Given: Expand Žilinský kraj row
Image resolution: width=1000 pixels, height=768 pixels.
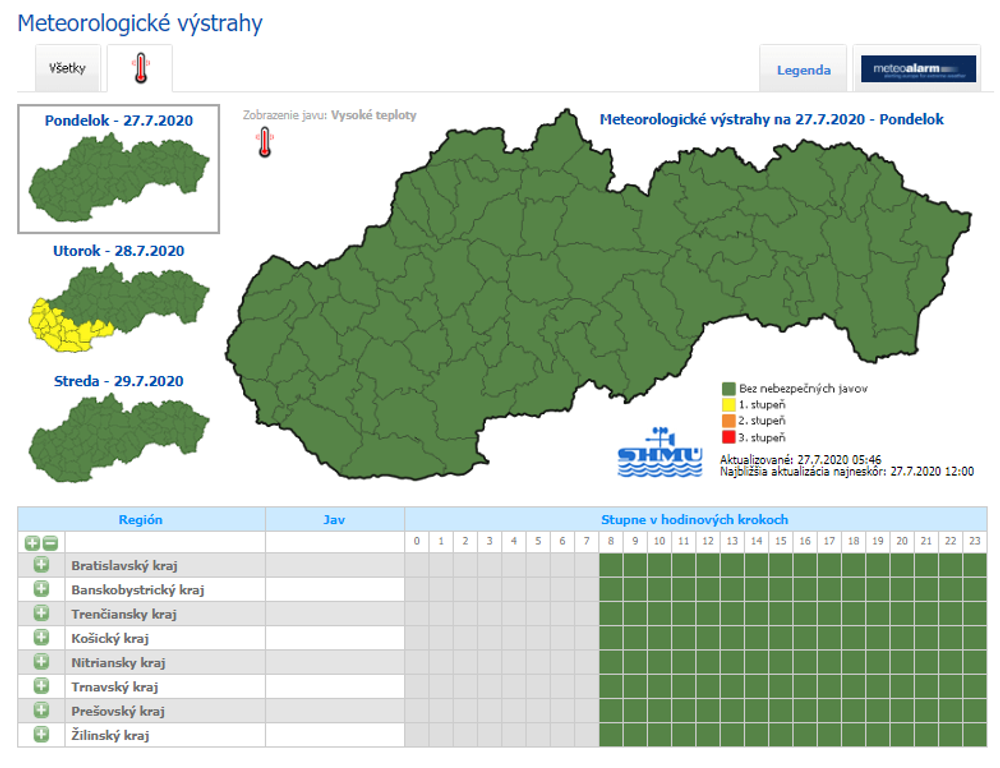Looking at the screenshot, I should [41, 735].
